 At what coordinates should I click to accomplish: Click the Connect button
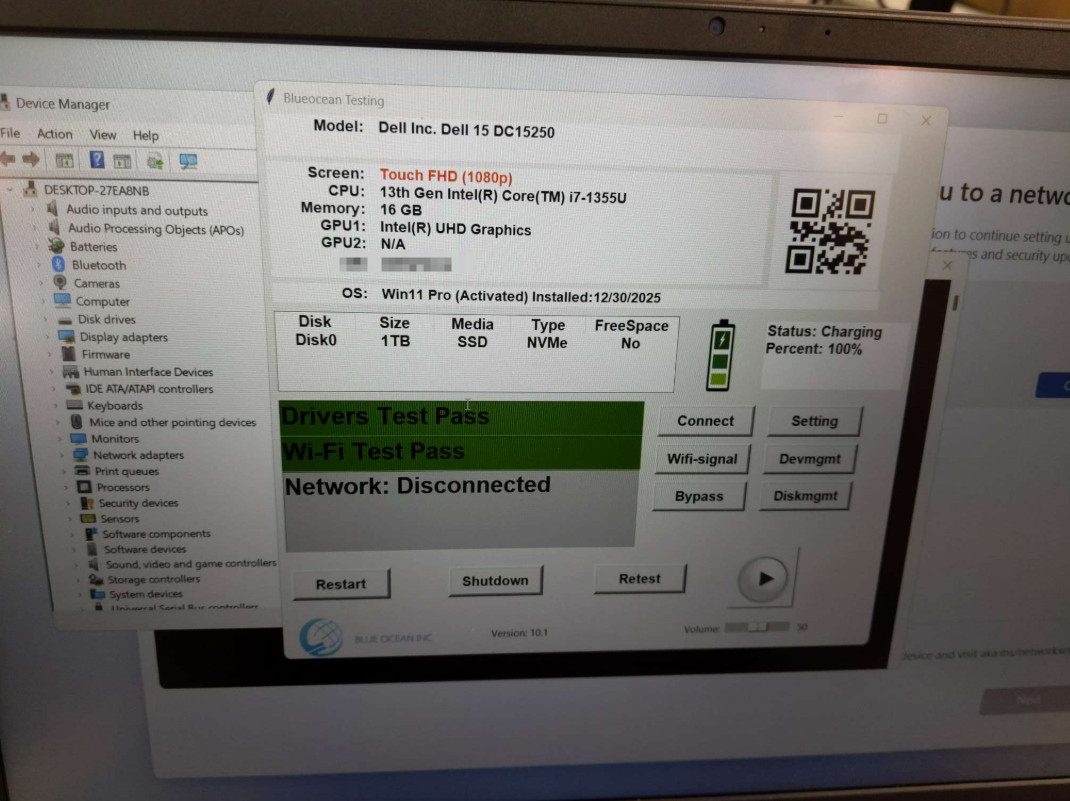pos(706,421)
